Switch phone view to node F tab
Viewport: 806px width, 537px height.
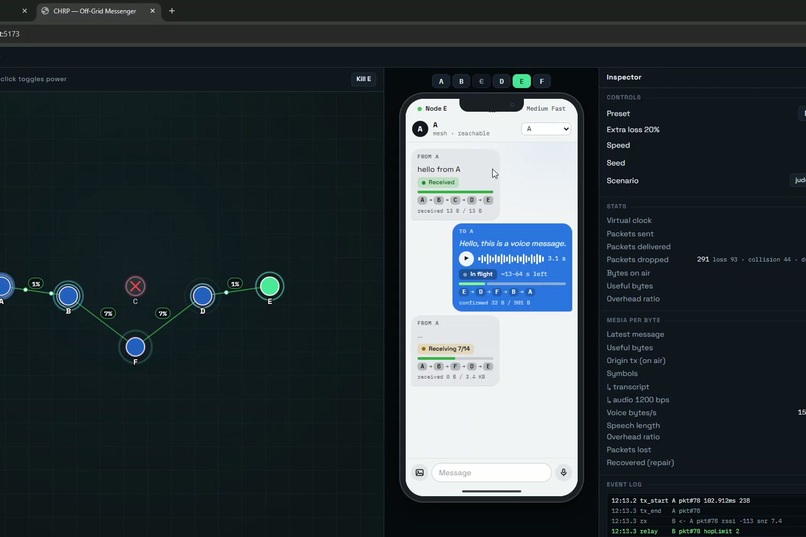point(542,81)
